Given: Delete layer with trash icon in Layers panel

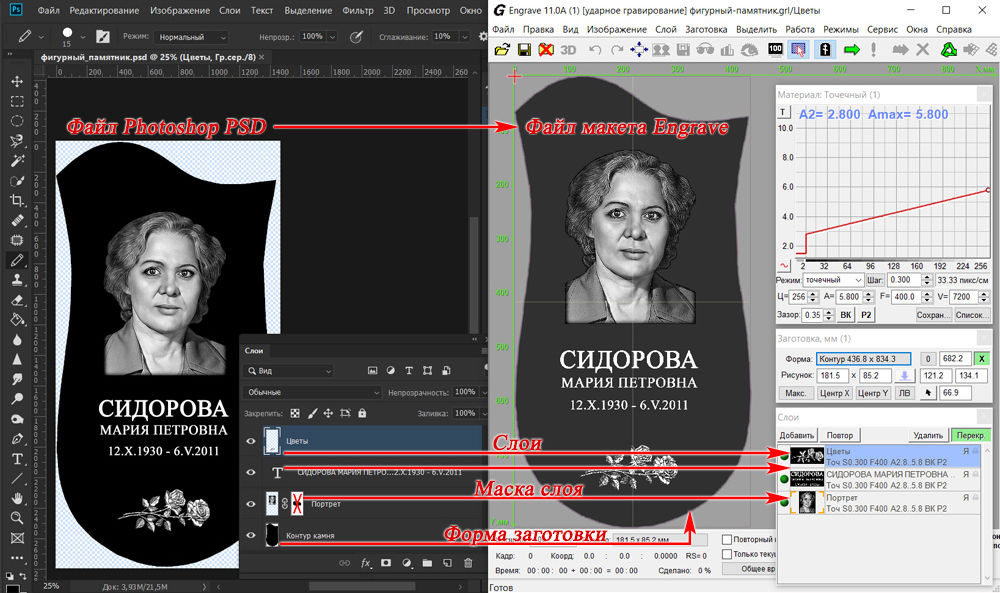Looking at the screenshot, I should 468,563.
